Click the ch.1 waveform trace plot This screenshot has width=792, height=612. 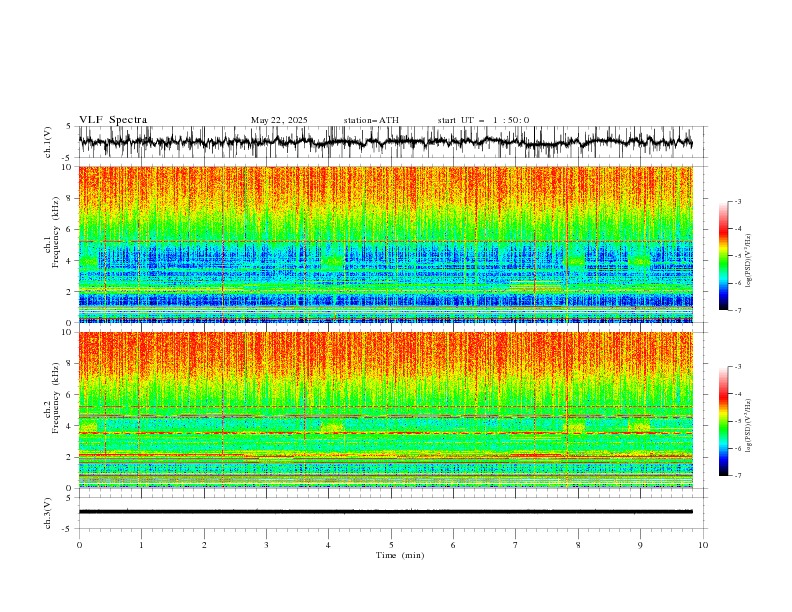385,142
